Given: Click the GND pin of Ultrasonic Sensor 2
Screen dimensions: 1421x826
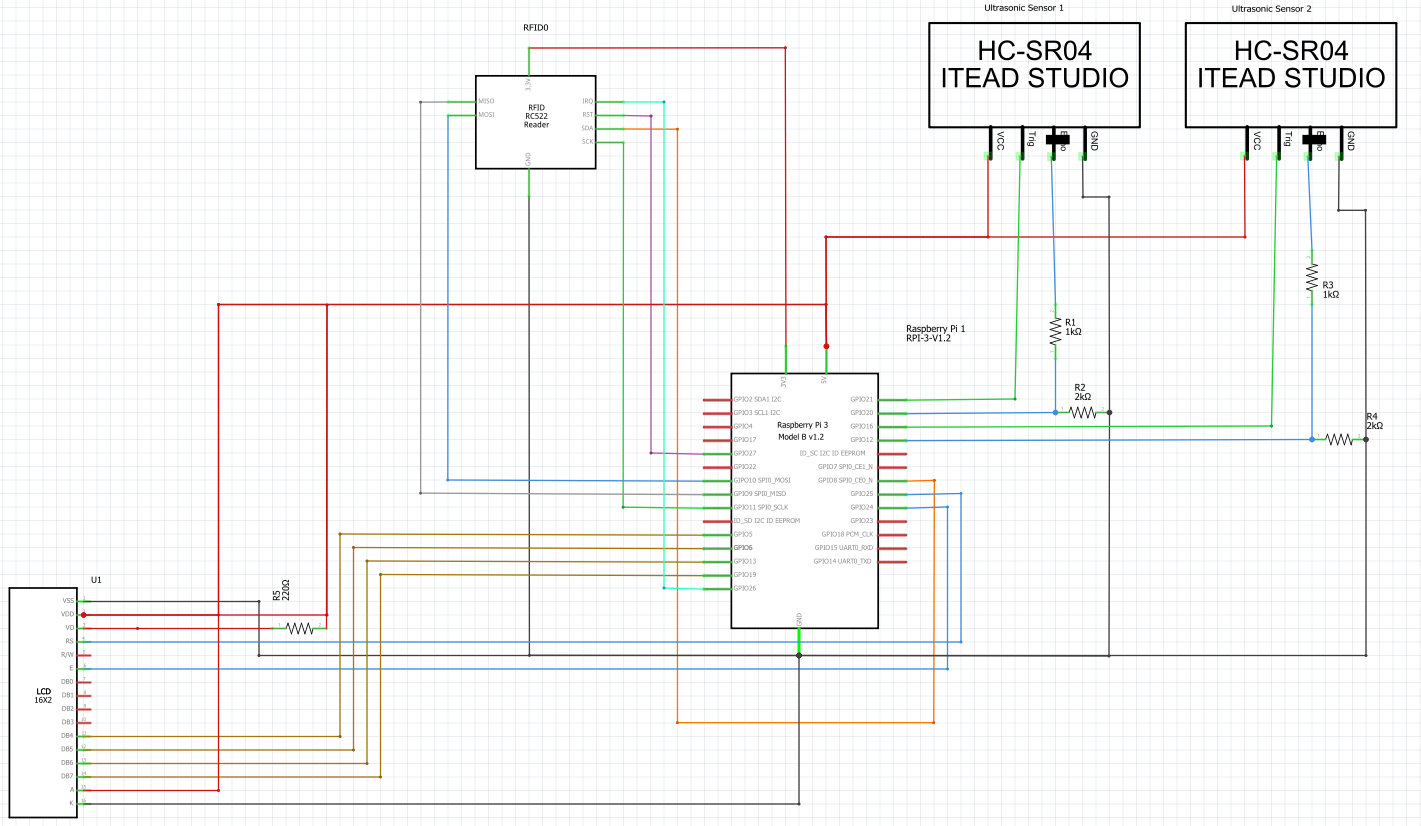Looking at the screenshot, I should [1341, 143].
